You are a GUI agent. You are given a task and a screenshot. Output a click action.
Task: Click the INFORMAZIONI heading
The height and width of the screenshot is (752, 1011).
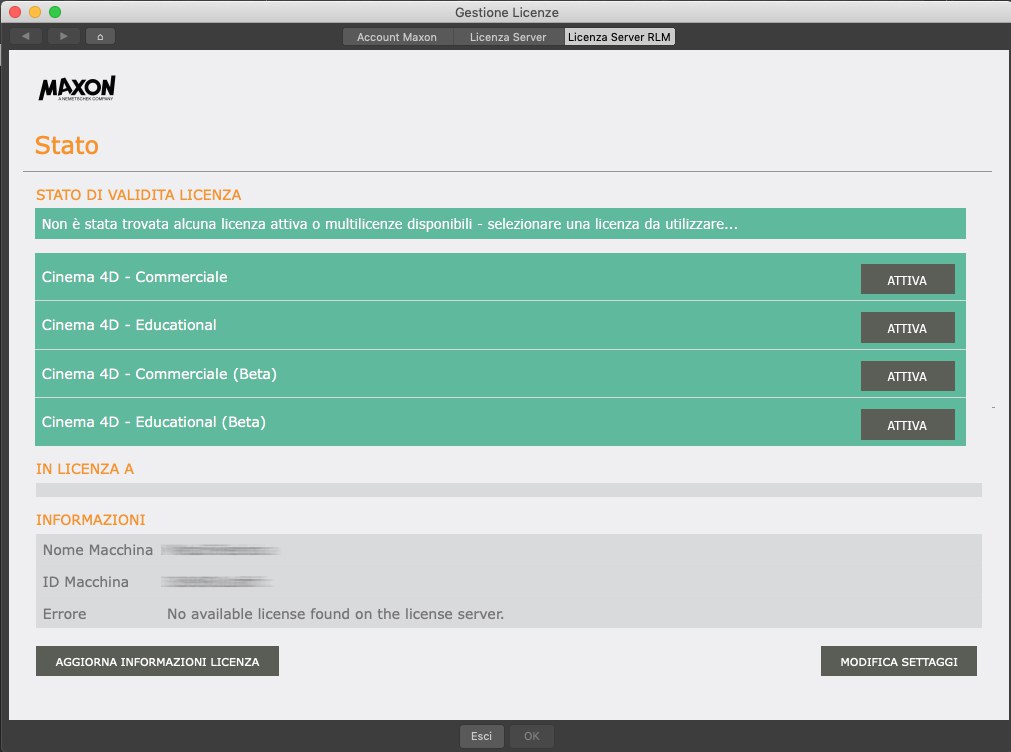click(x=91, y=520)
